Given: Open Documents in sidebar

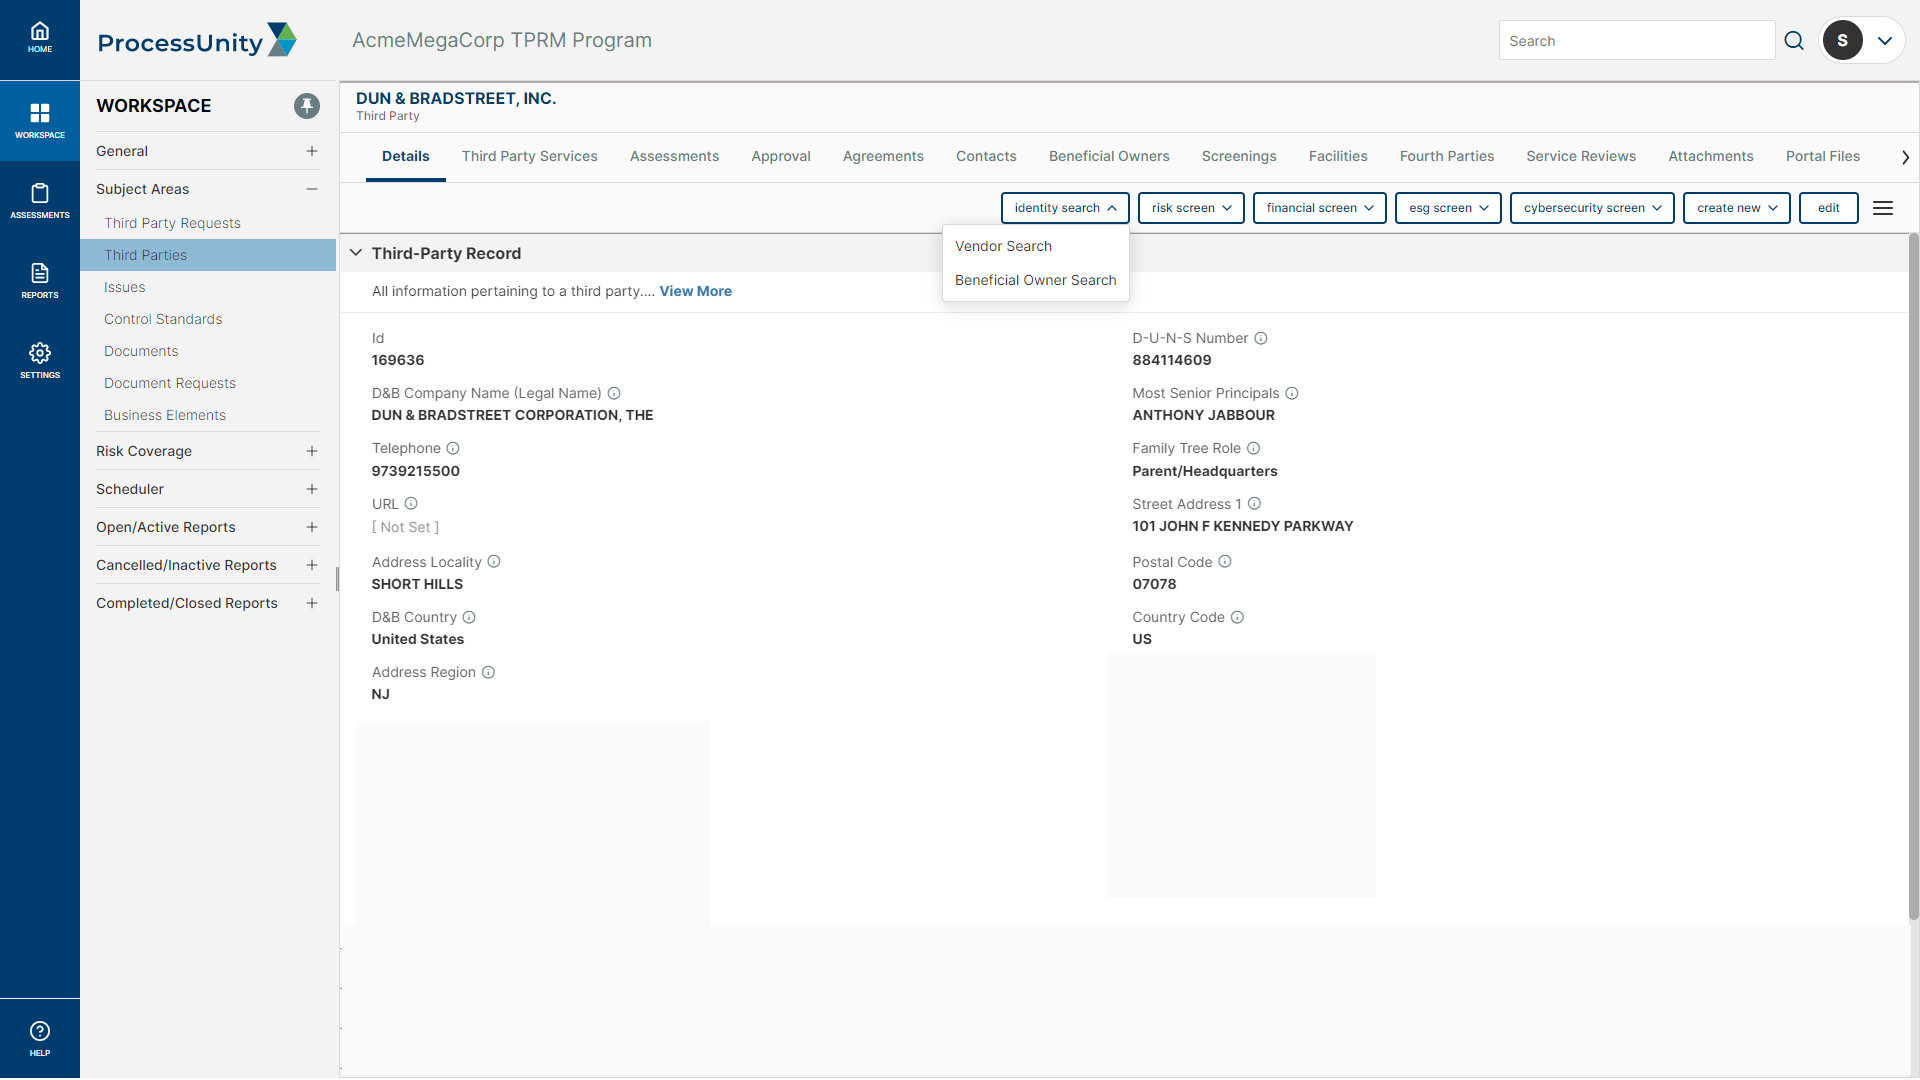Looking at the screenshot, I should (141, 351).
